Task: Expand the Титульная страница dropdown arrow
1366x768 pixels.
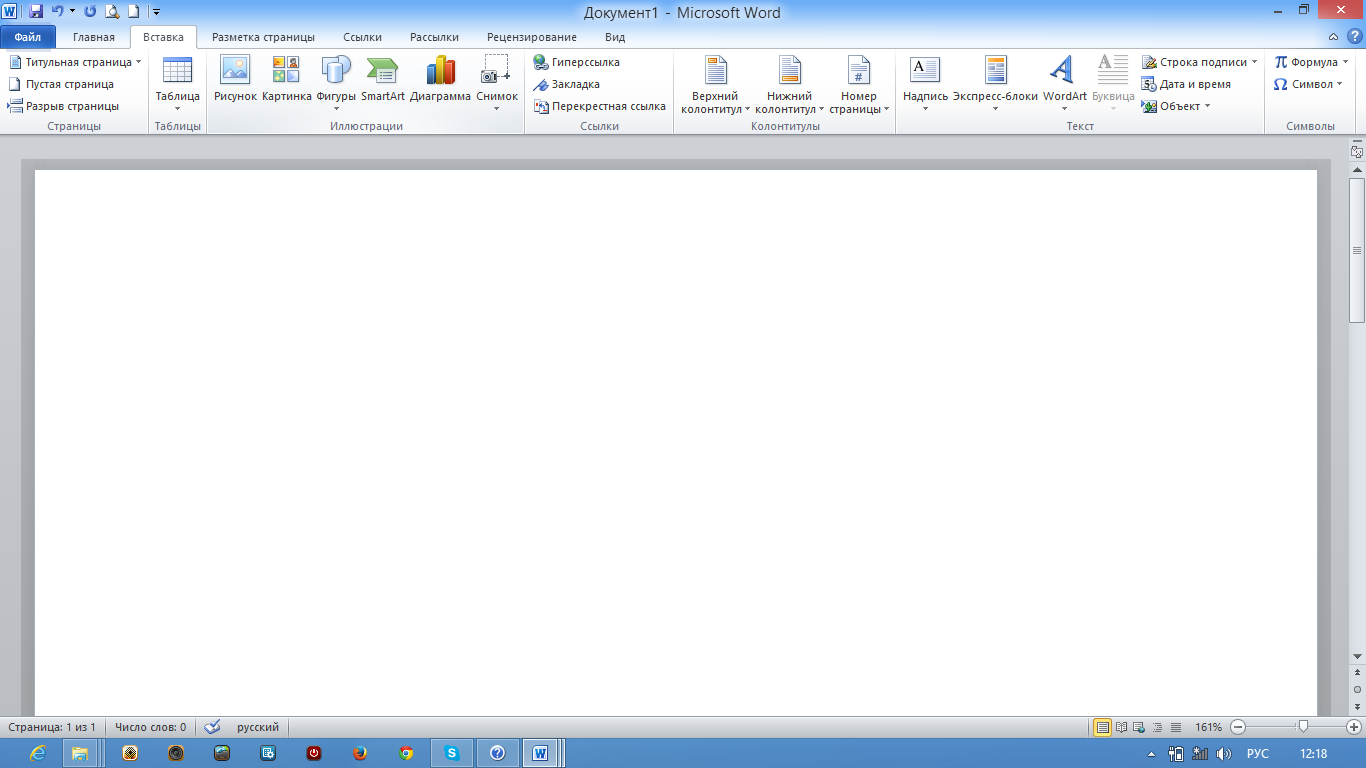Action: coord(138,62)
